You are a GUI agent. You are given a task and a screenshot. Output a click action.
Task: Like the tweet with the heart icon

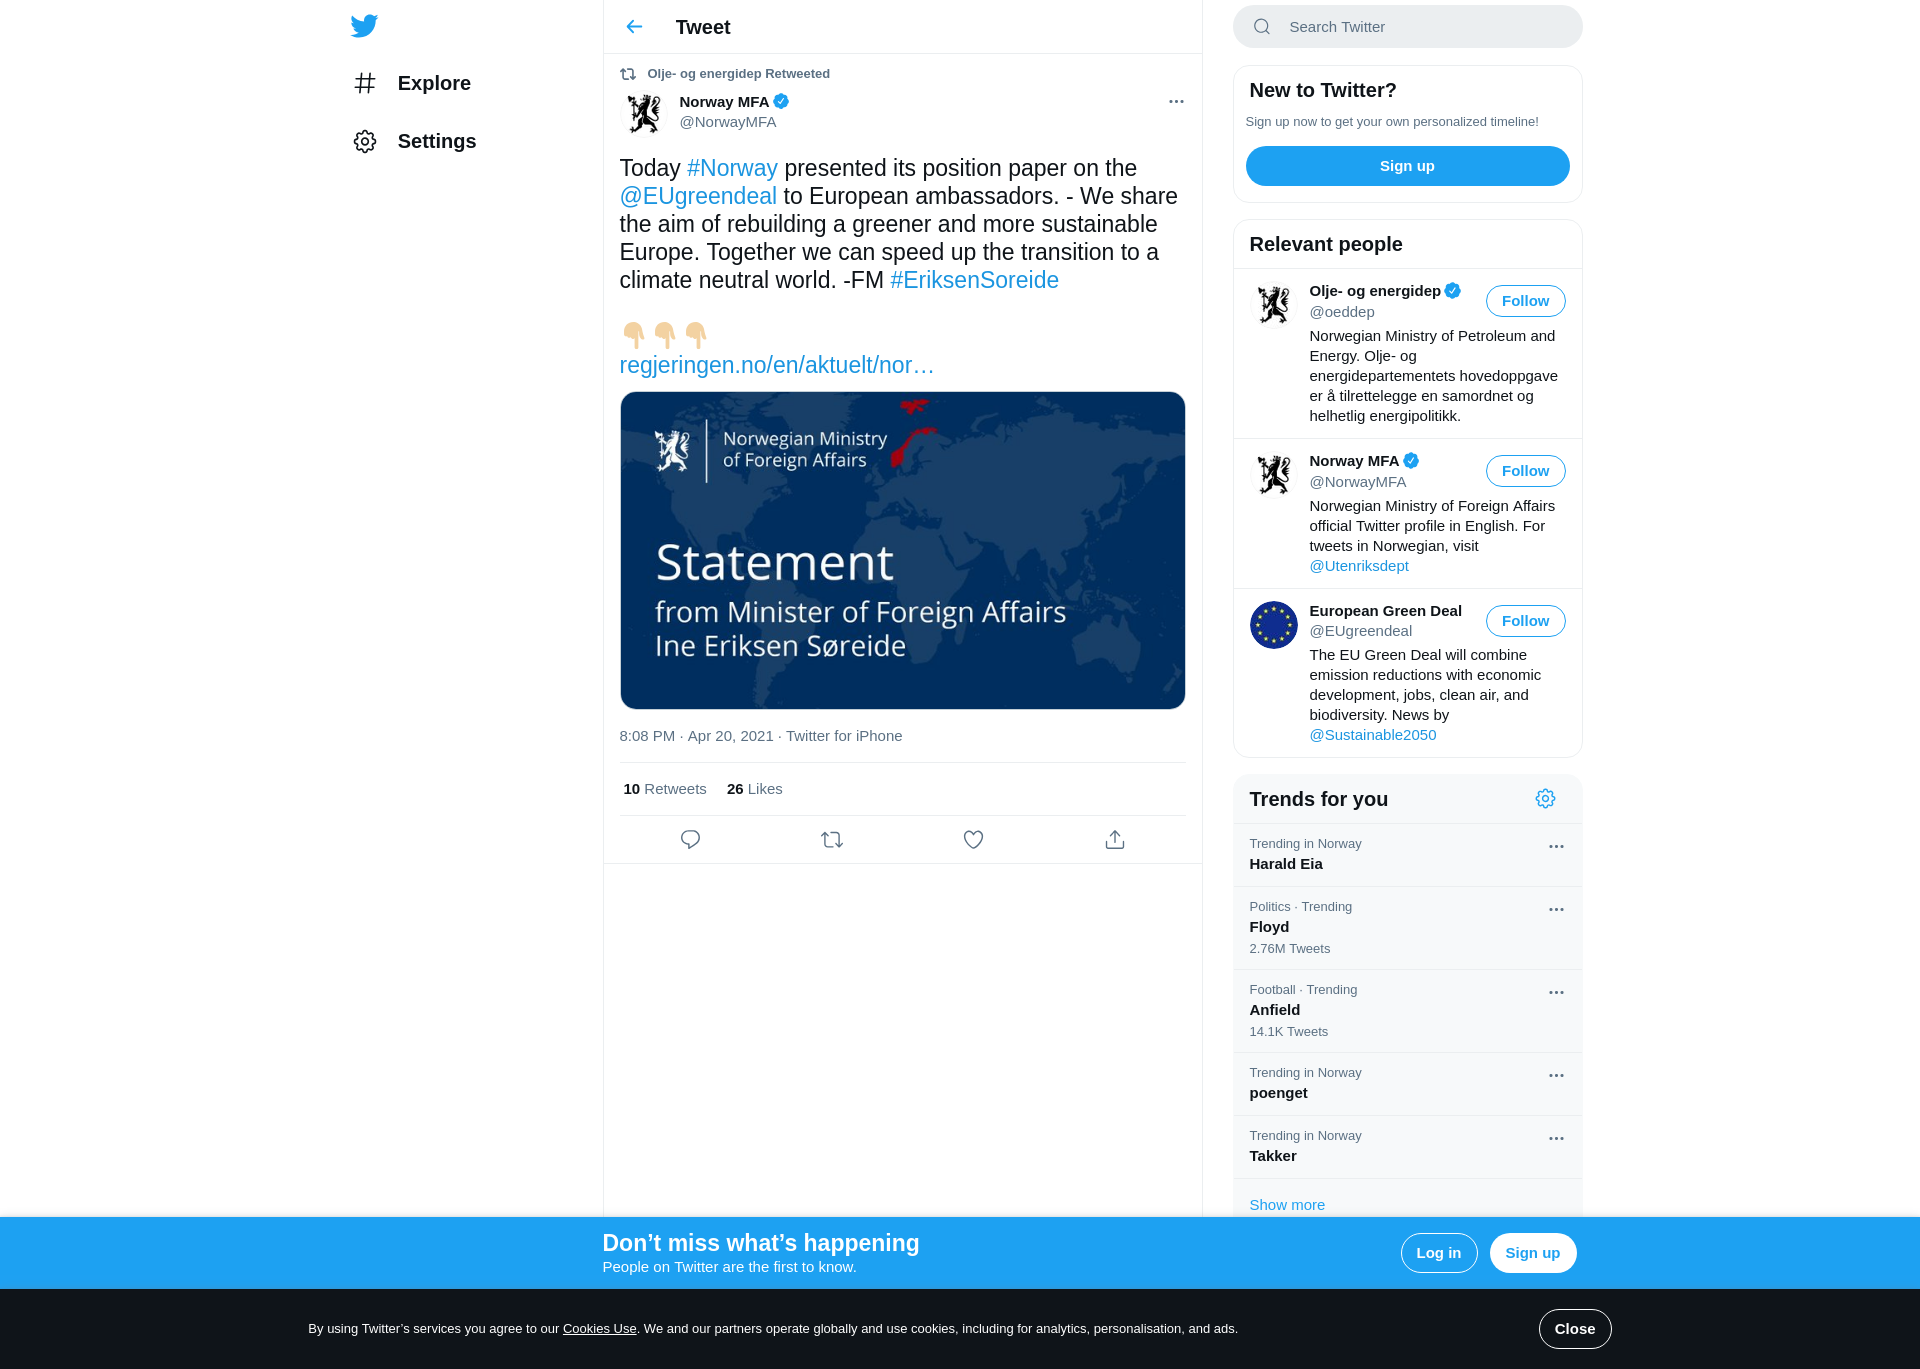(973, 840)
